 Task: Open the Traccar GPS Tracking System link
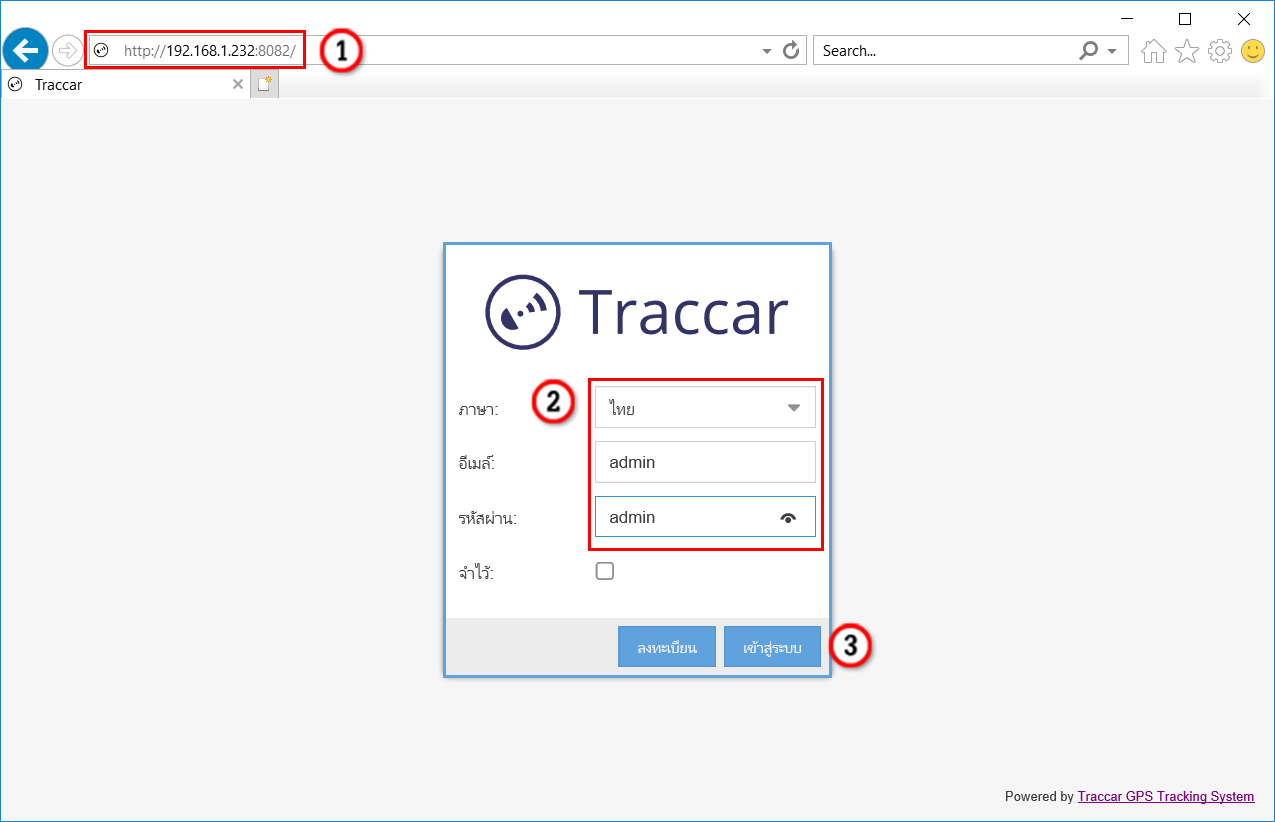coord(1166,797)
